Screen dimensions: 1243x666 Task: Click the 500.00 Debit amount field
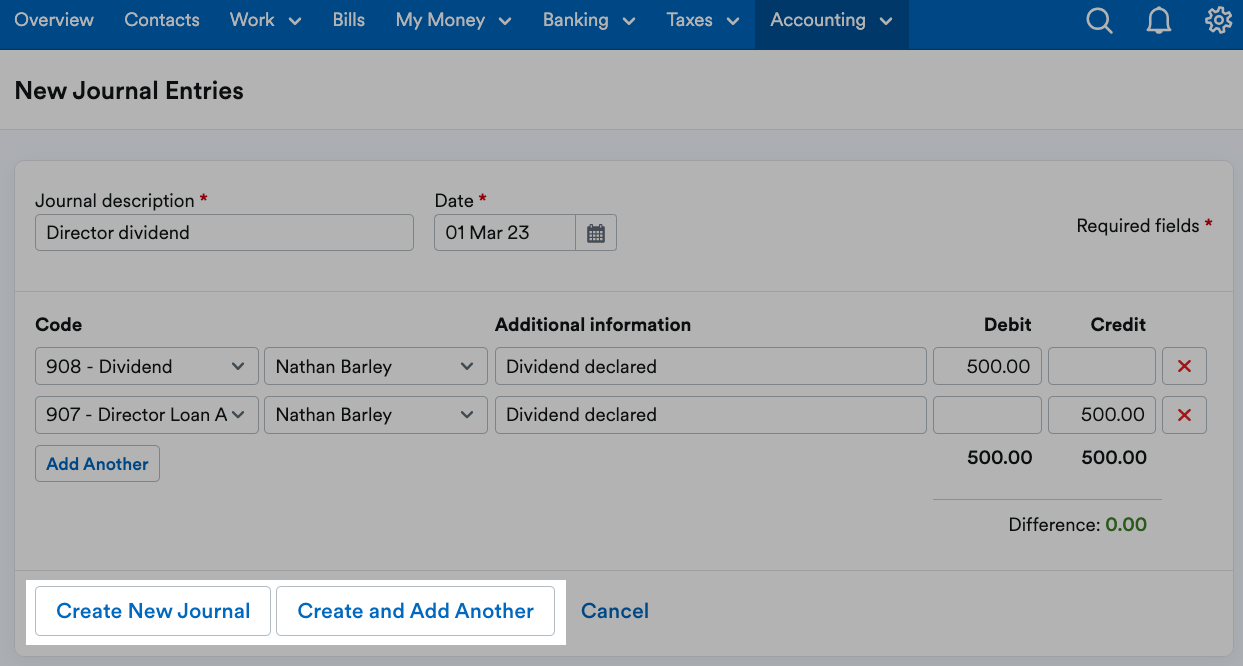987,366
